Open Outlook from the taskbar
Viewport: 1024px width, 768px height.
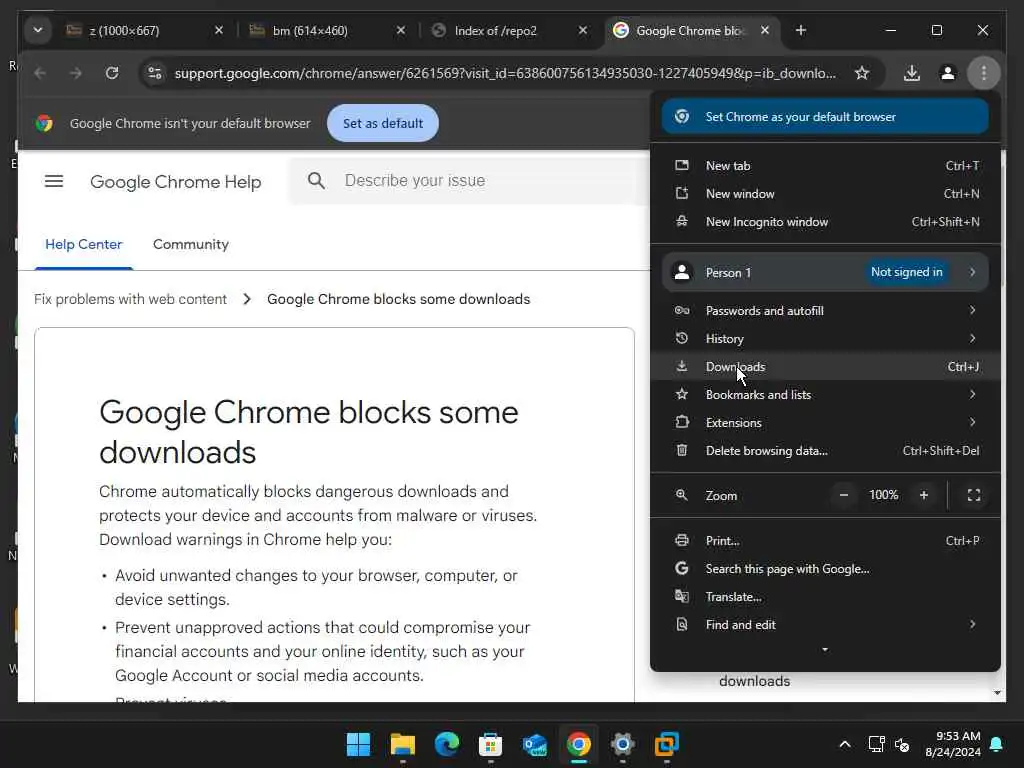(x=535, y=744)
